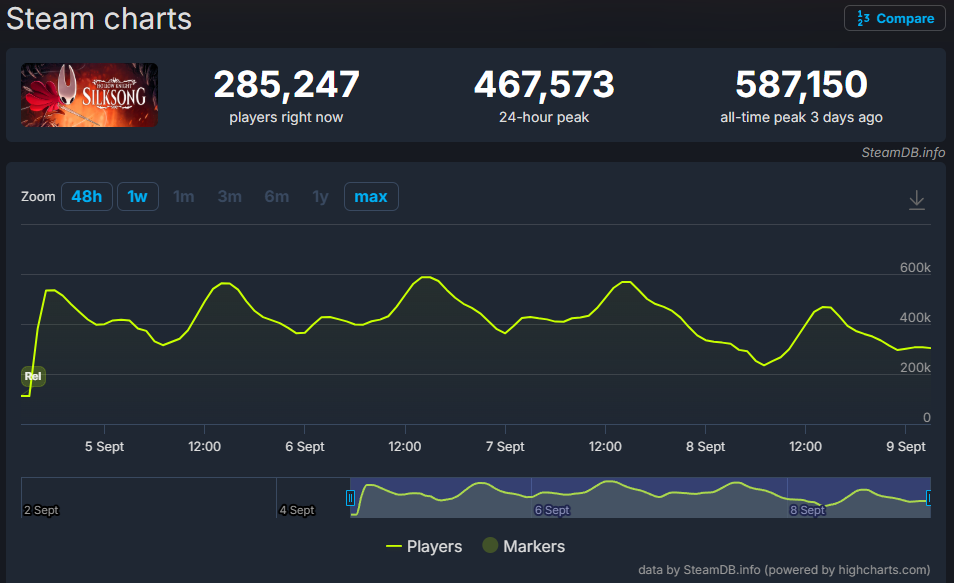This screenshot has height=583, width=954.
Task: Pick the 3m zoom option
Action: point(230,197)
